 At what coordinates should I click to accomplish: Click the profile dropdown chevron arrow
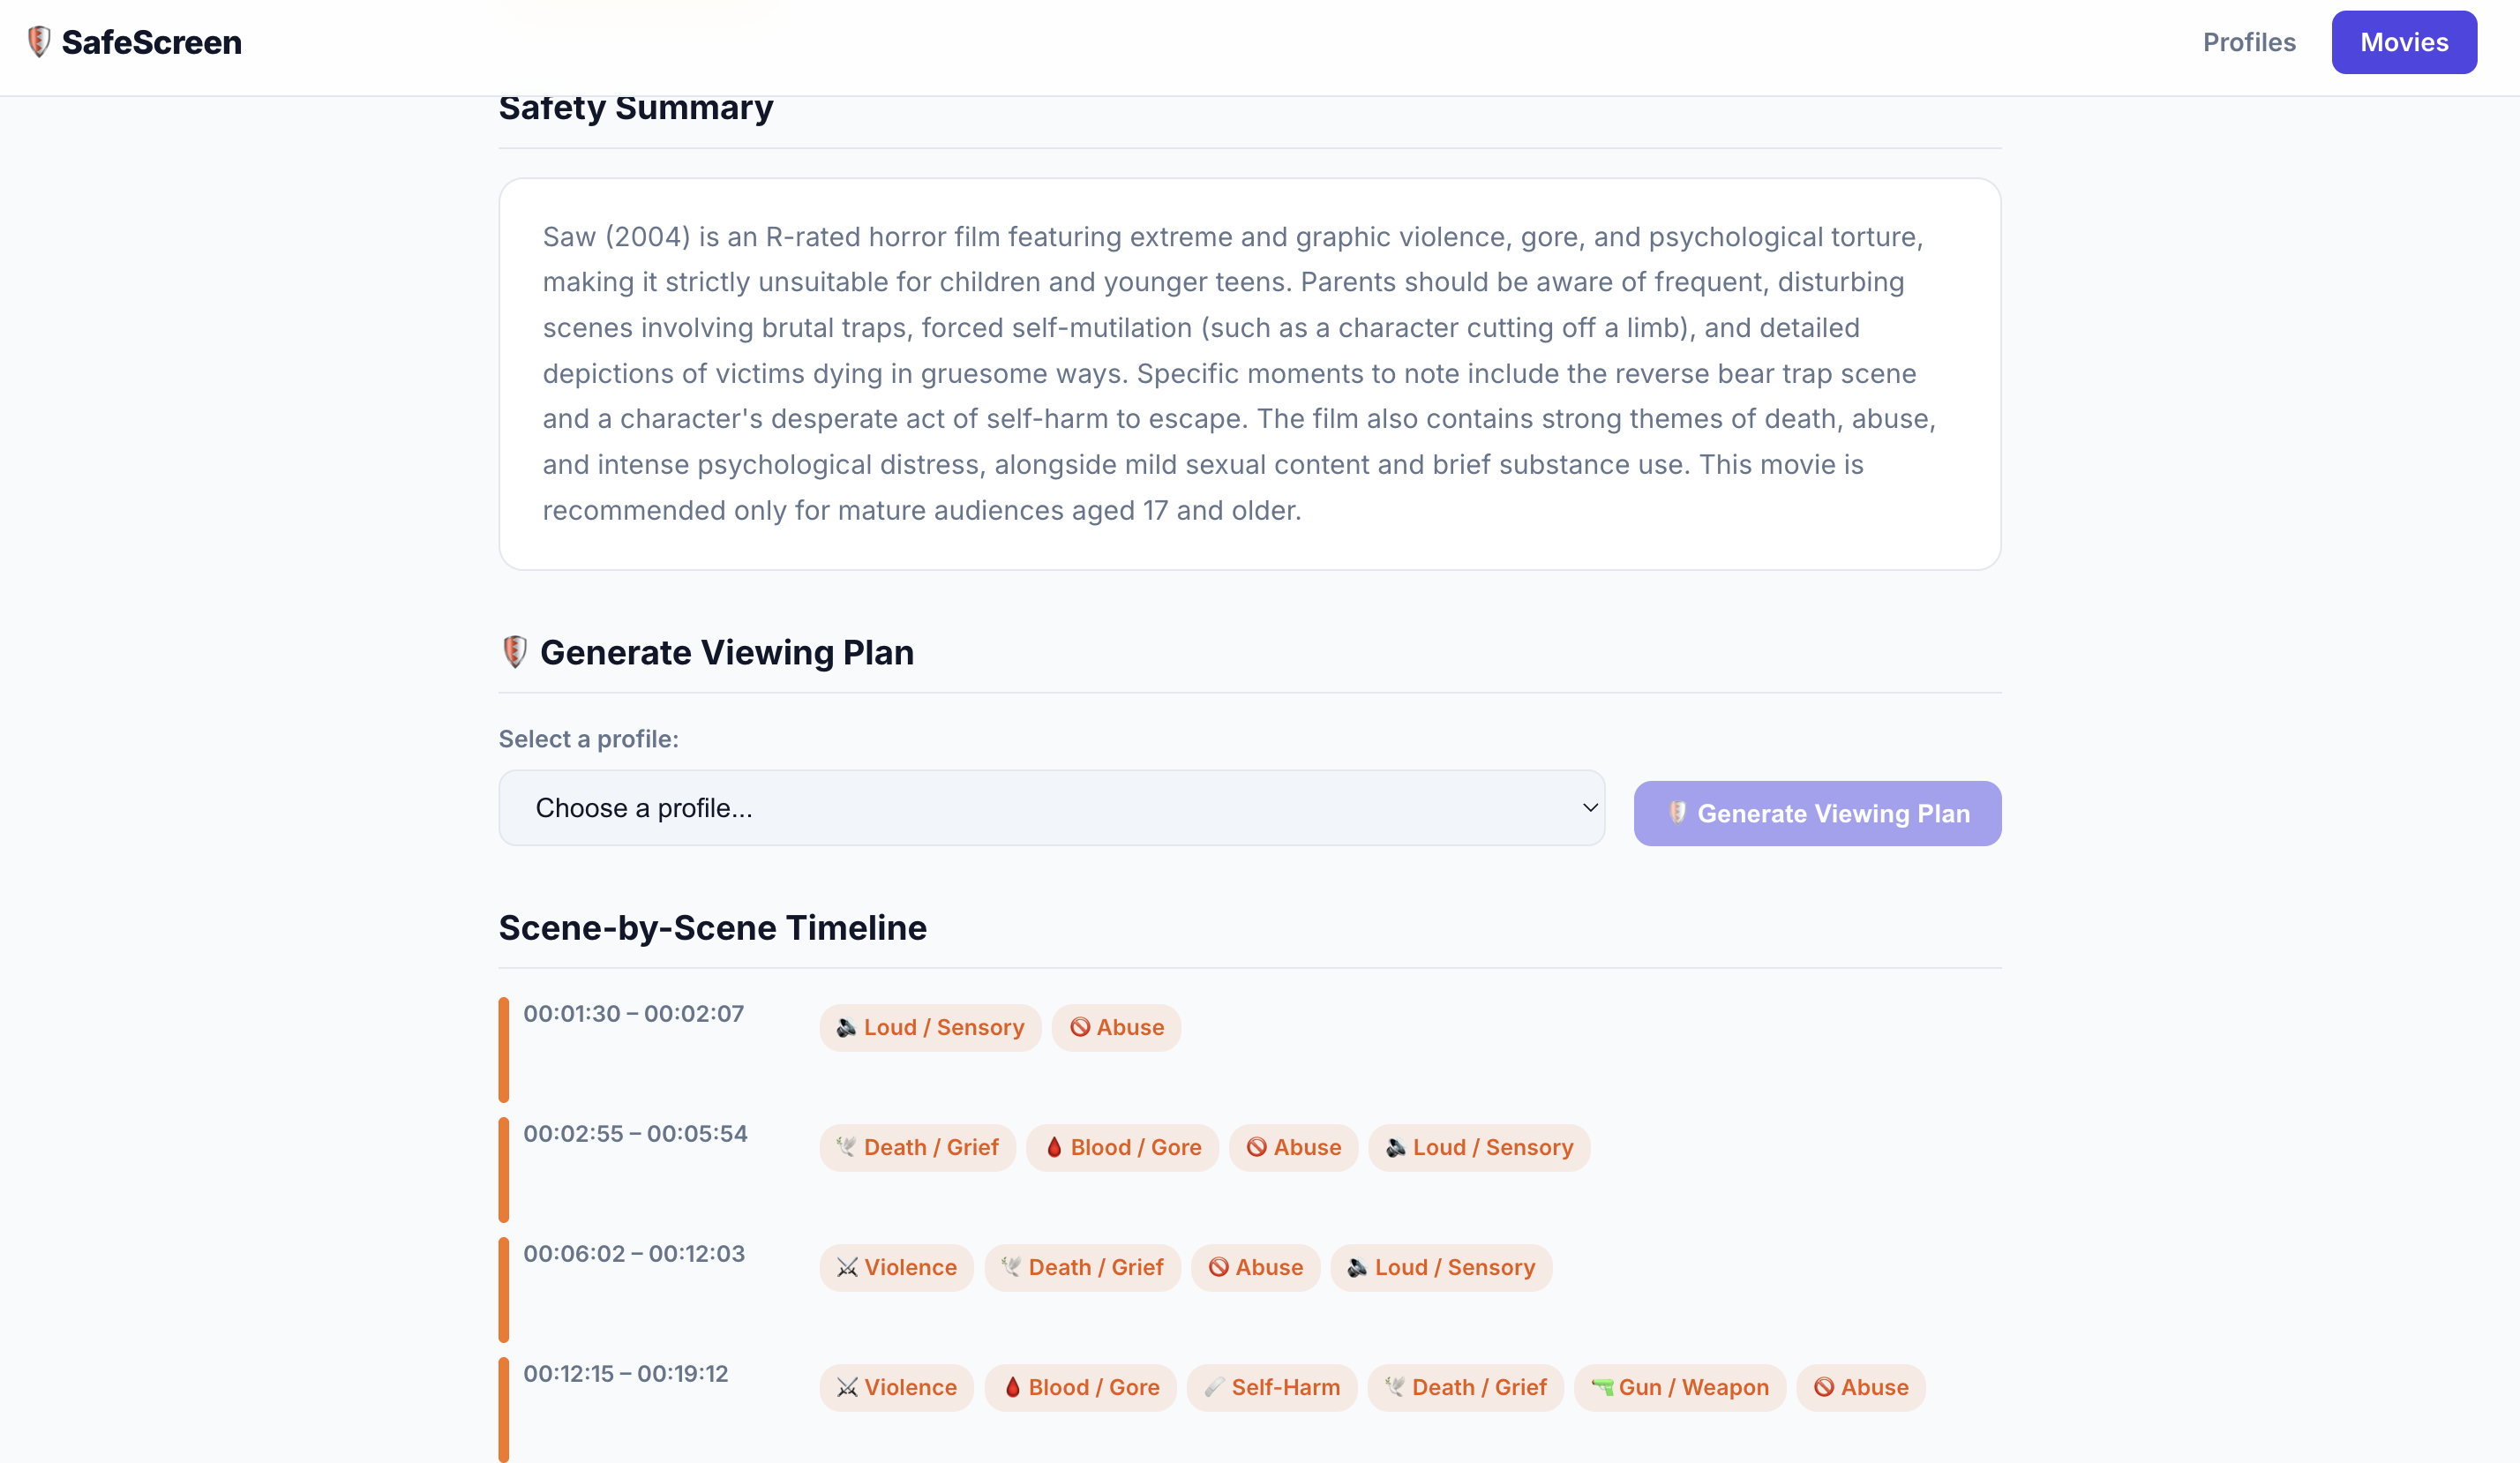1589,808
